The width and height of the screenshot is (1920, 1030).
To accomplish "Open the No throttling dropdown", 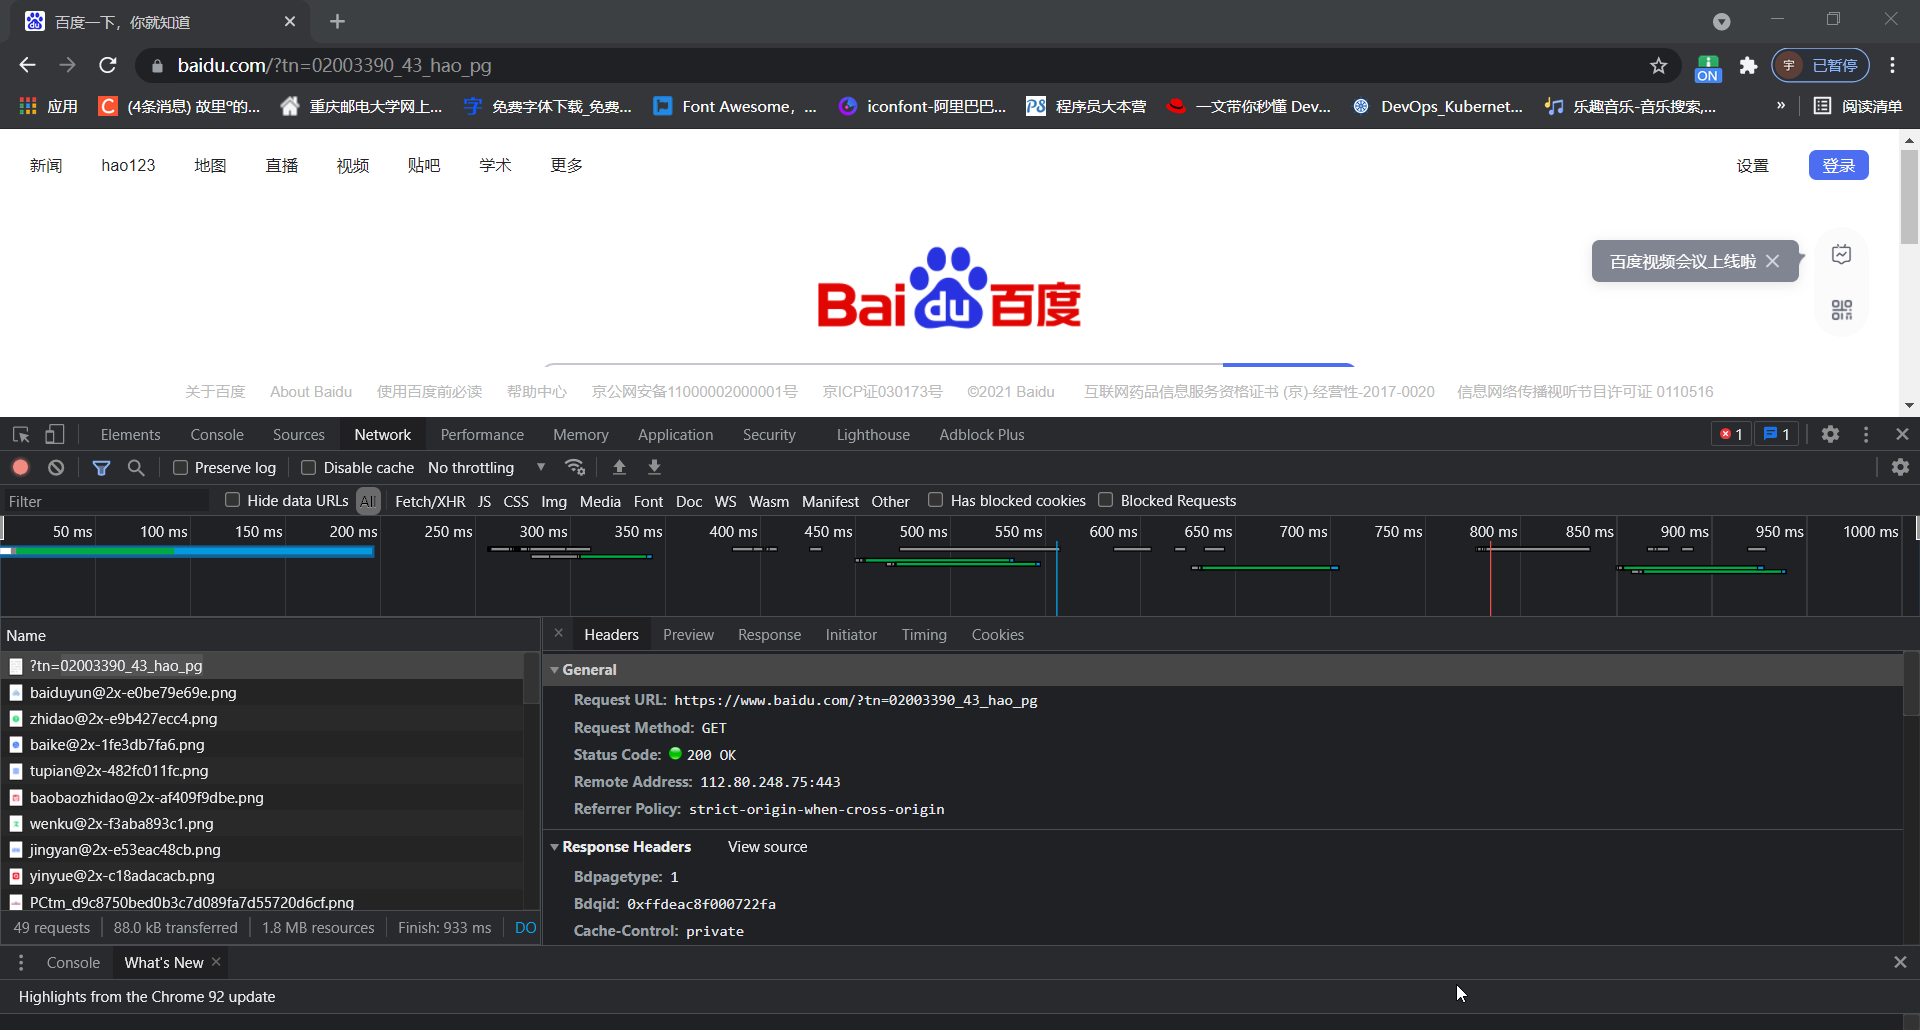I will click(x=486, y=467).
